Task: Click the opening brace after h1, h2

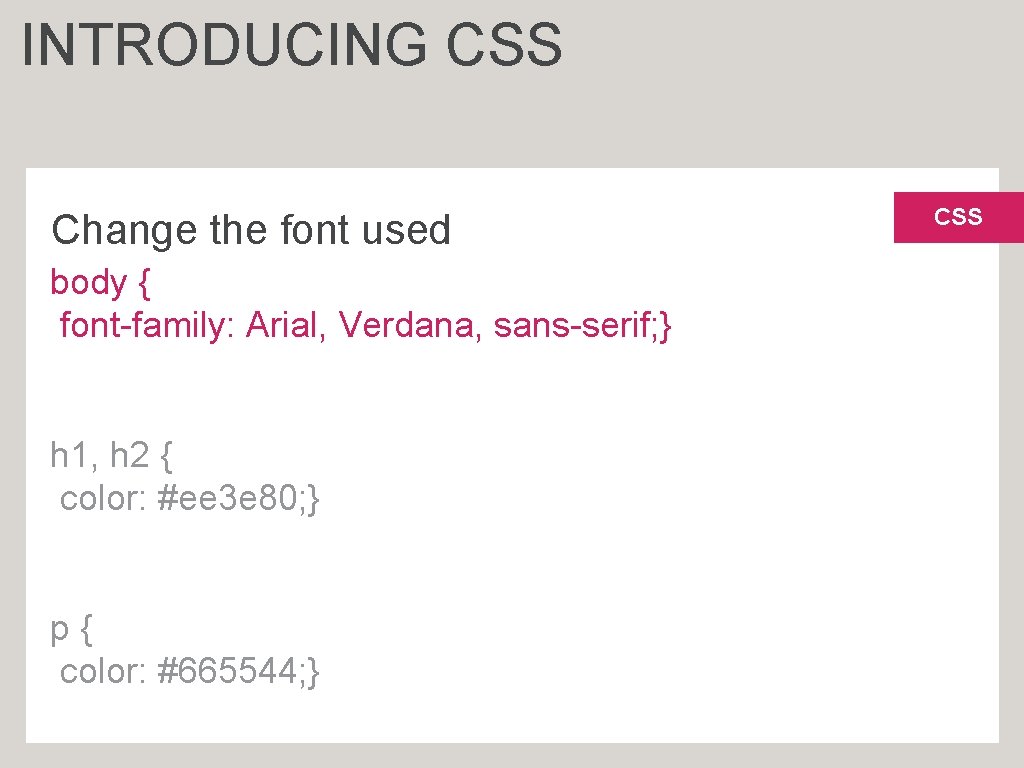Action: click(x=166, y=457)
